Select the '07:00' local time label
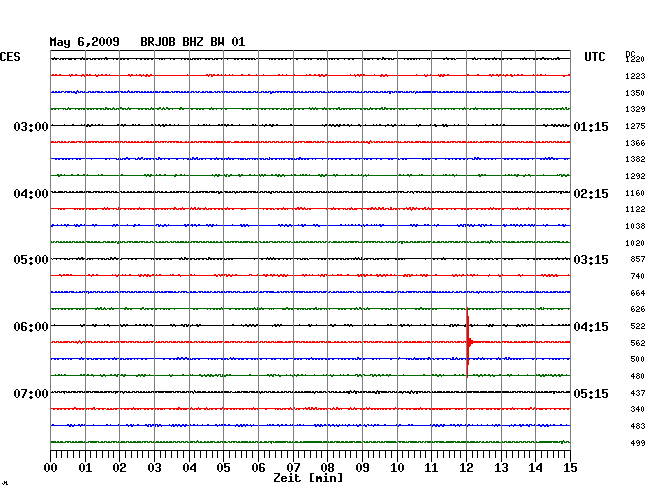Screen dimensions: 650x494 [x=31, y=393]
